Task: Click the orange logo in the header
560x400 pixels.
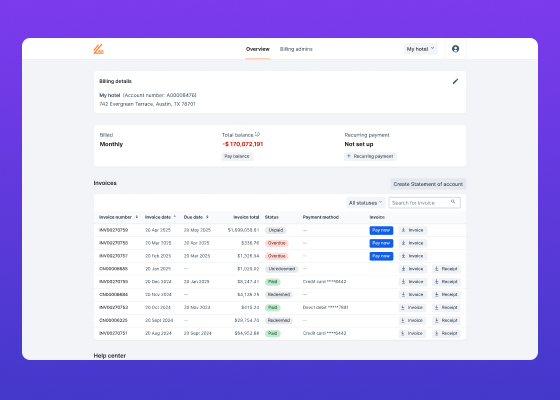Action: [99, 49]
